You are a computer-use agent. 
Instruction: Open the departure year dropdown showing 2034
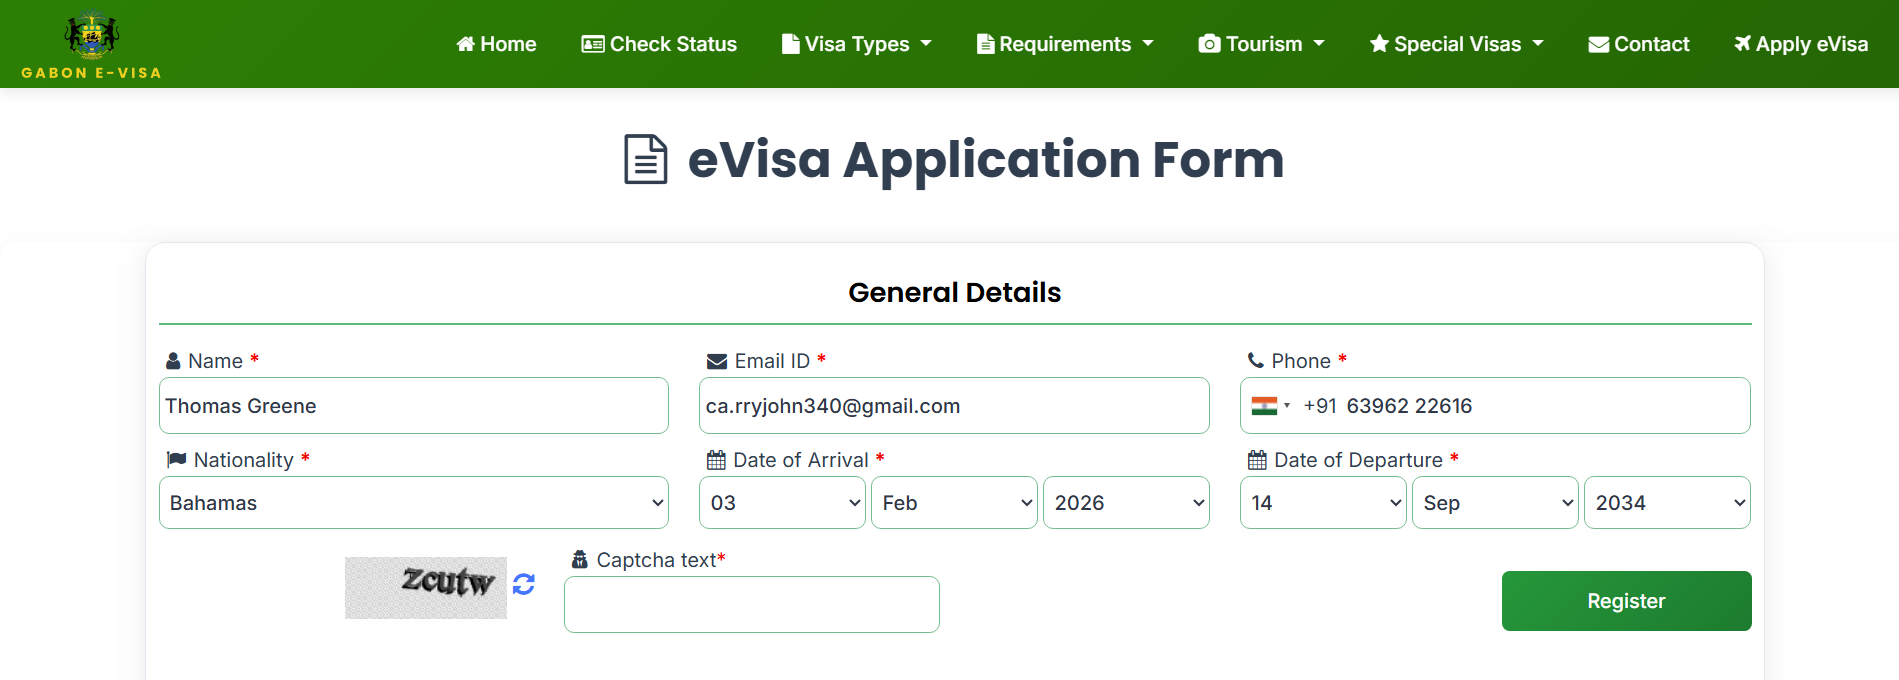(1667, 503)
